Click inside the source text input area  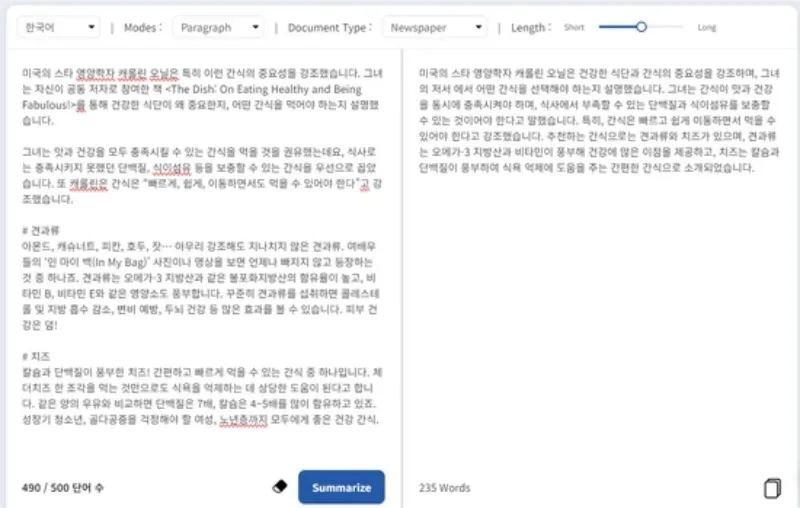(x=203, y=255)
